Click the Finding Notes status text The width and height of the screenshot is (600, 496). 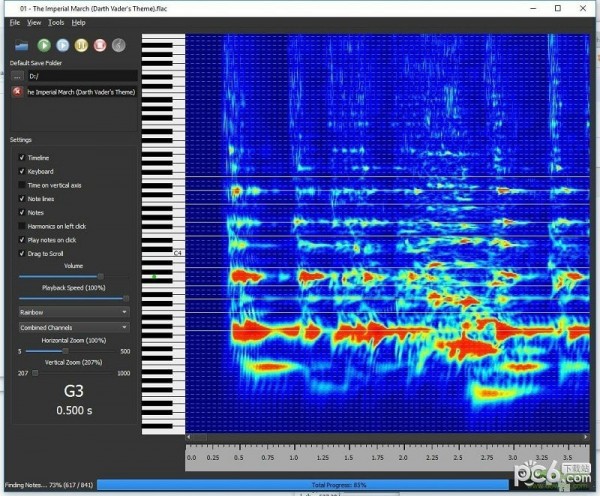[49, 485]
